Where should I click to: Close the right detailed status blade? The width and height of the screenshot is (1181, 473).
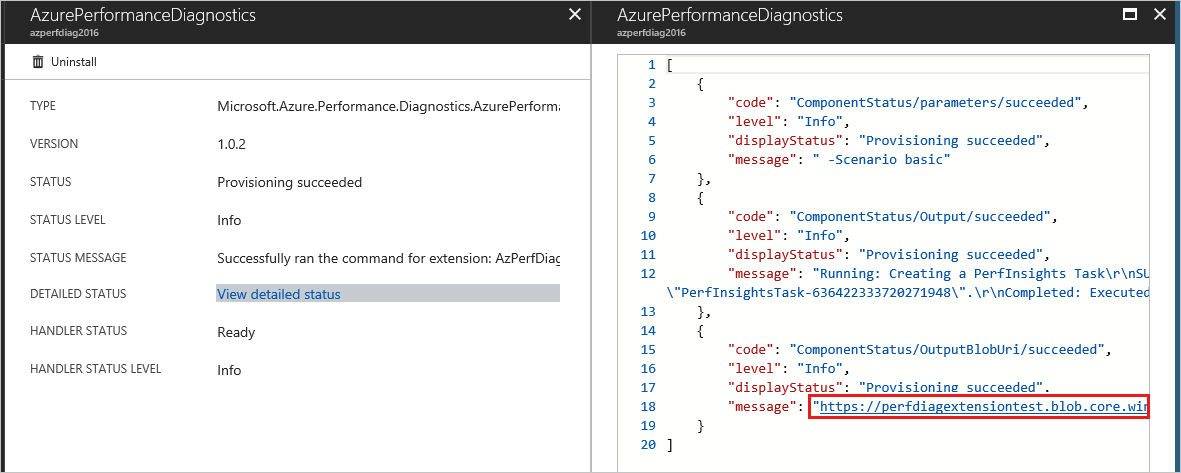pyautogui.click(x=1159, y=14)
